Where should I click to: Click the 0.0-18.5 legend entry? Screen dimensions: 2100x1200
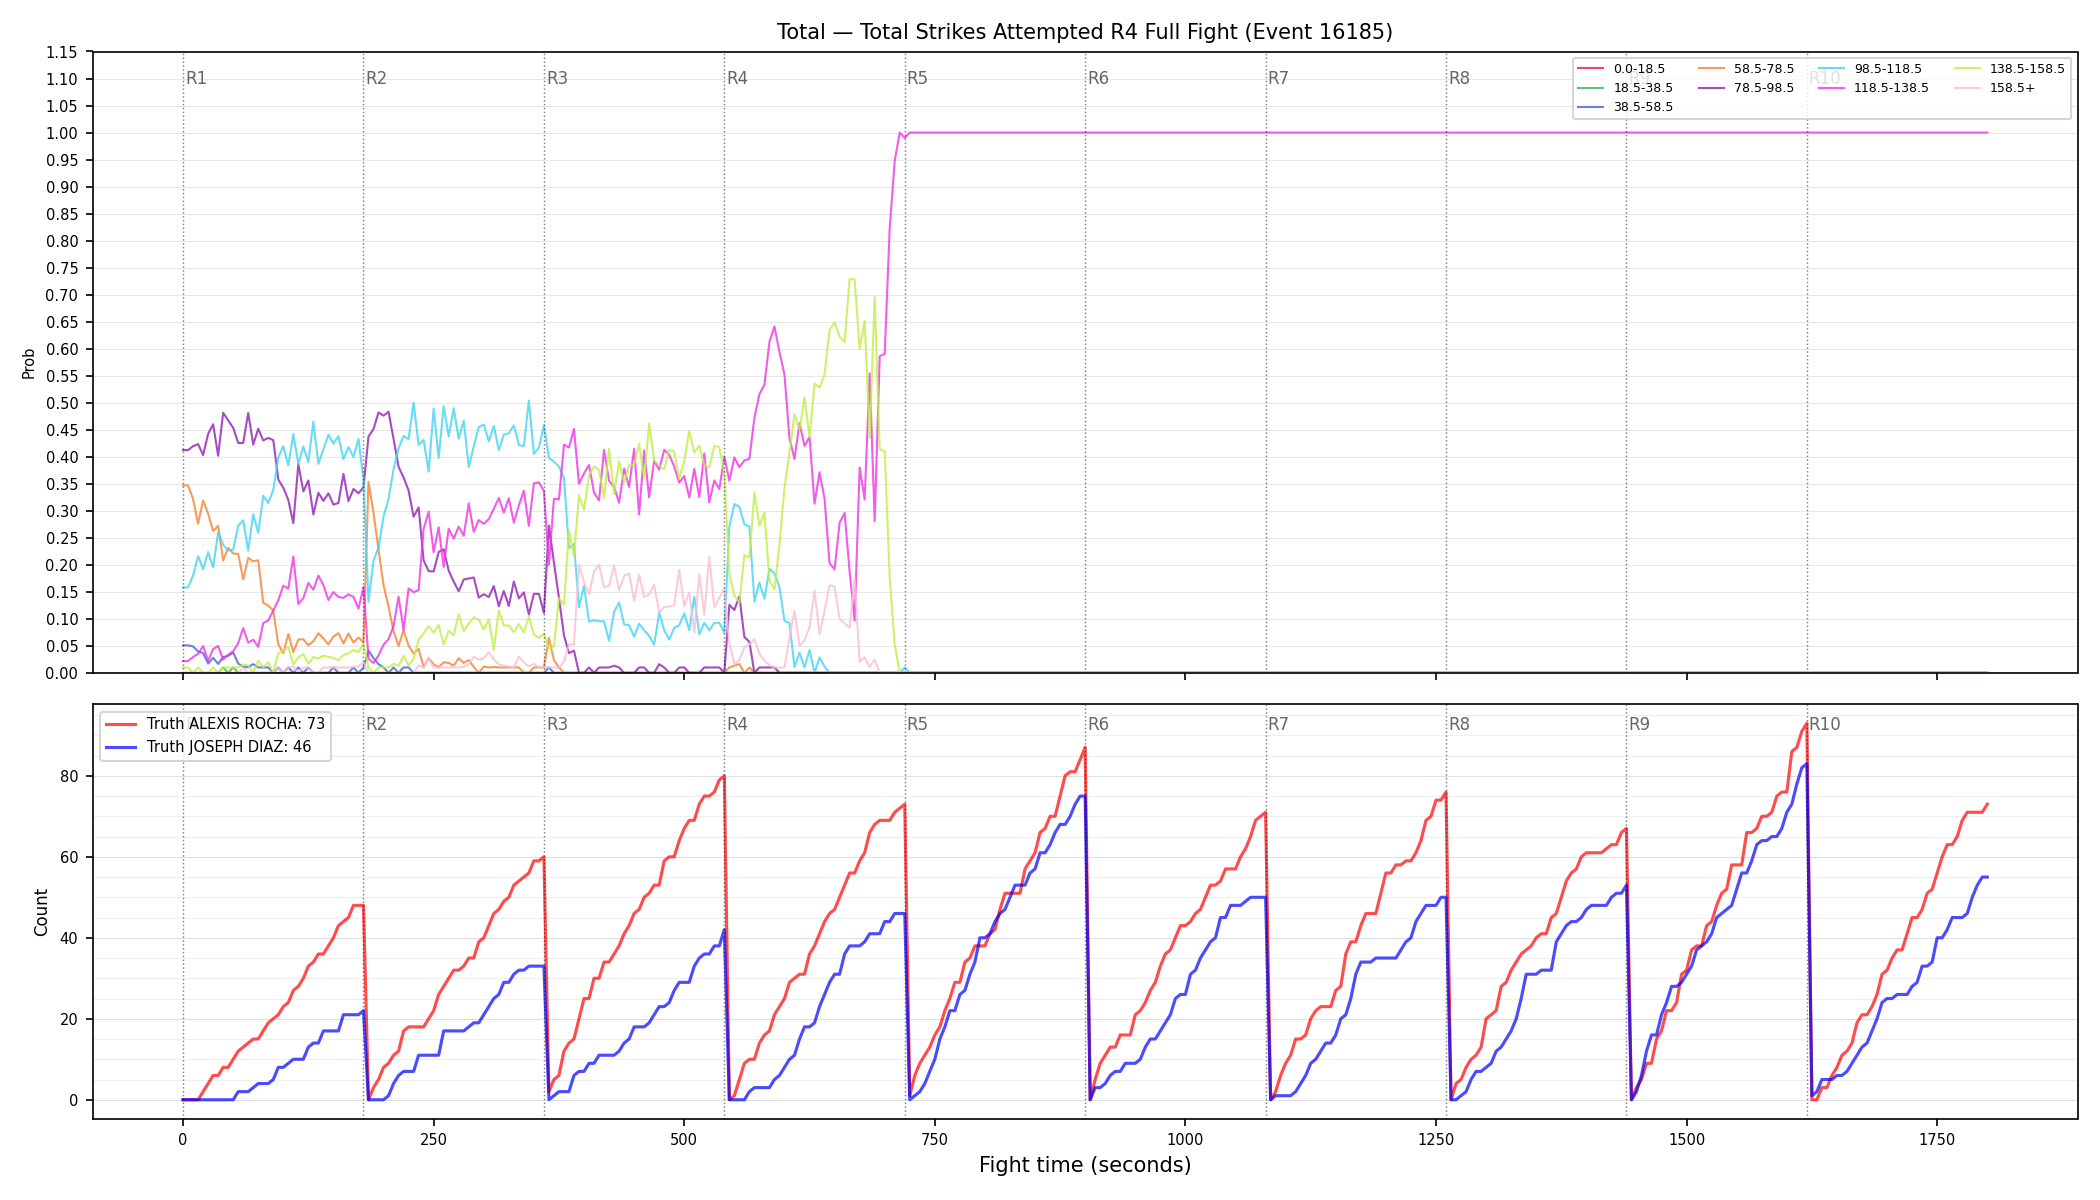(x=1621, y=69)
